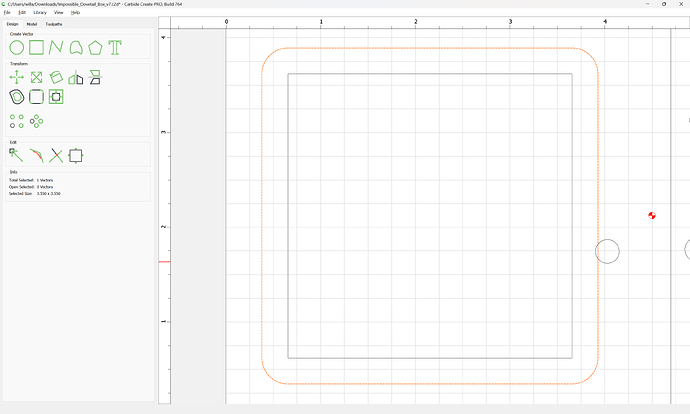Switch to the Toolpaths tab
Viewport: 690px width, 414px height.
coord(54,24)
